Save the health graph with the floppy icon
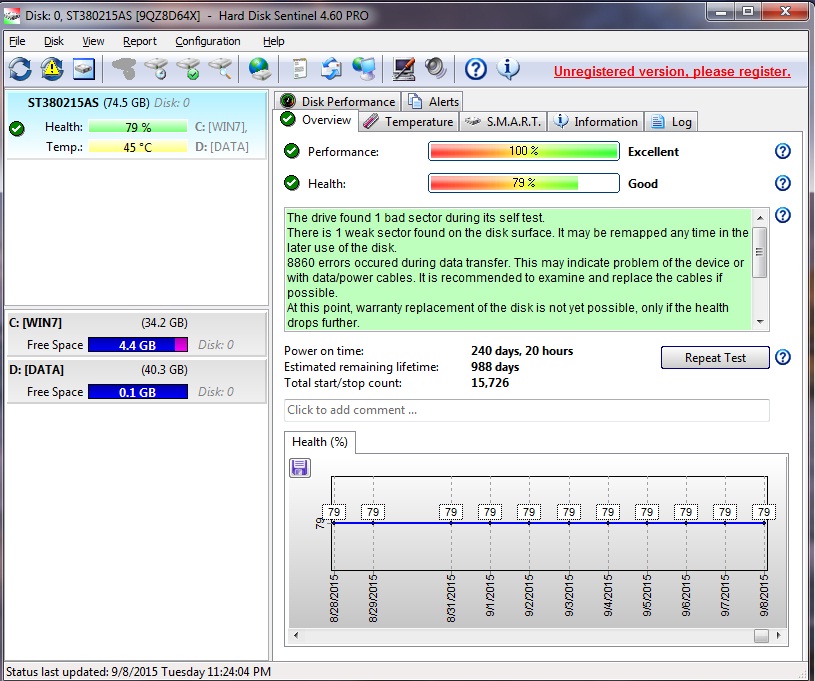The width and height of the screenshot is (815, 681). click(x=299, y=468)
